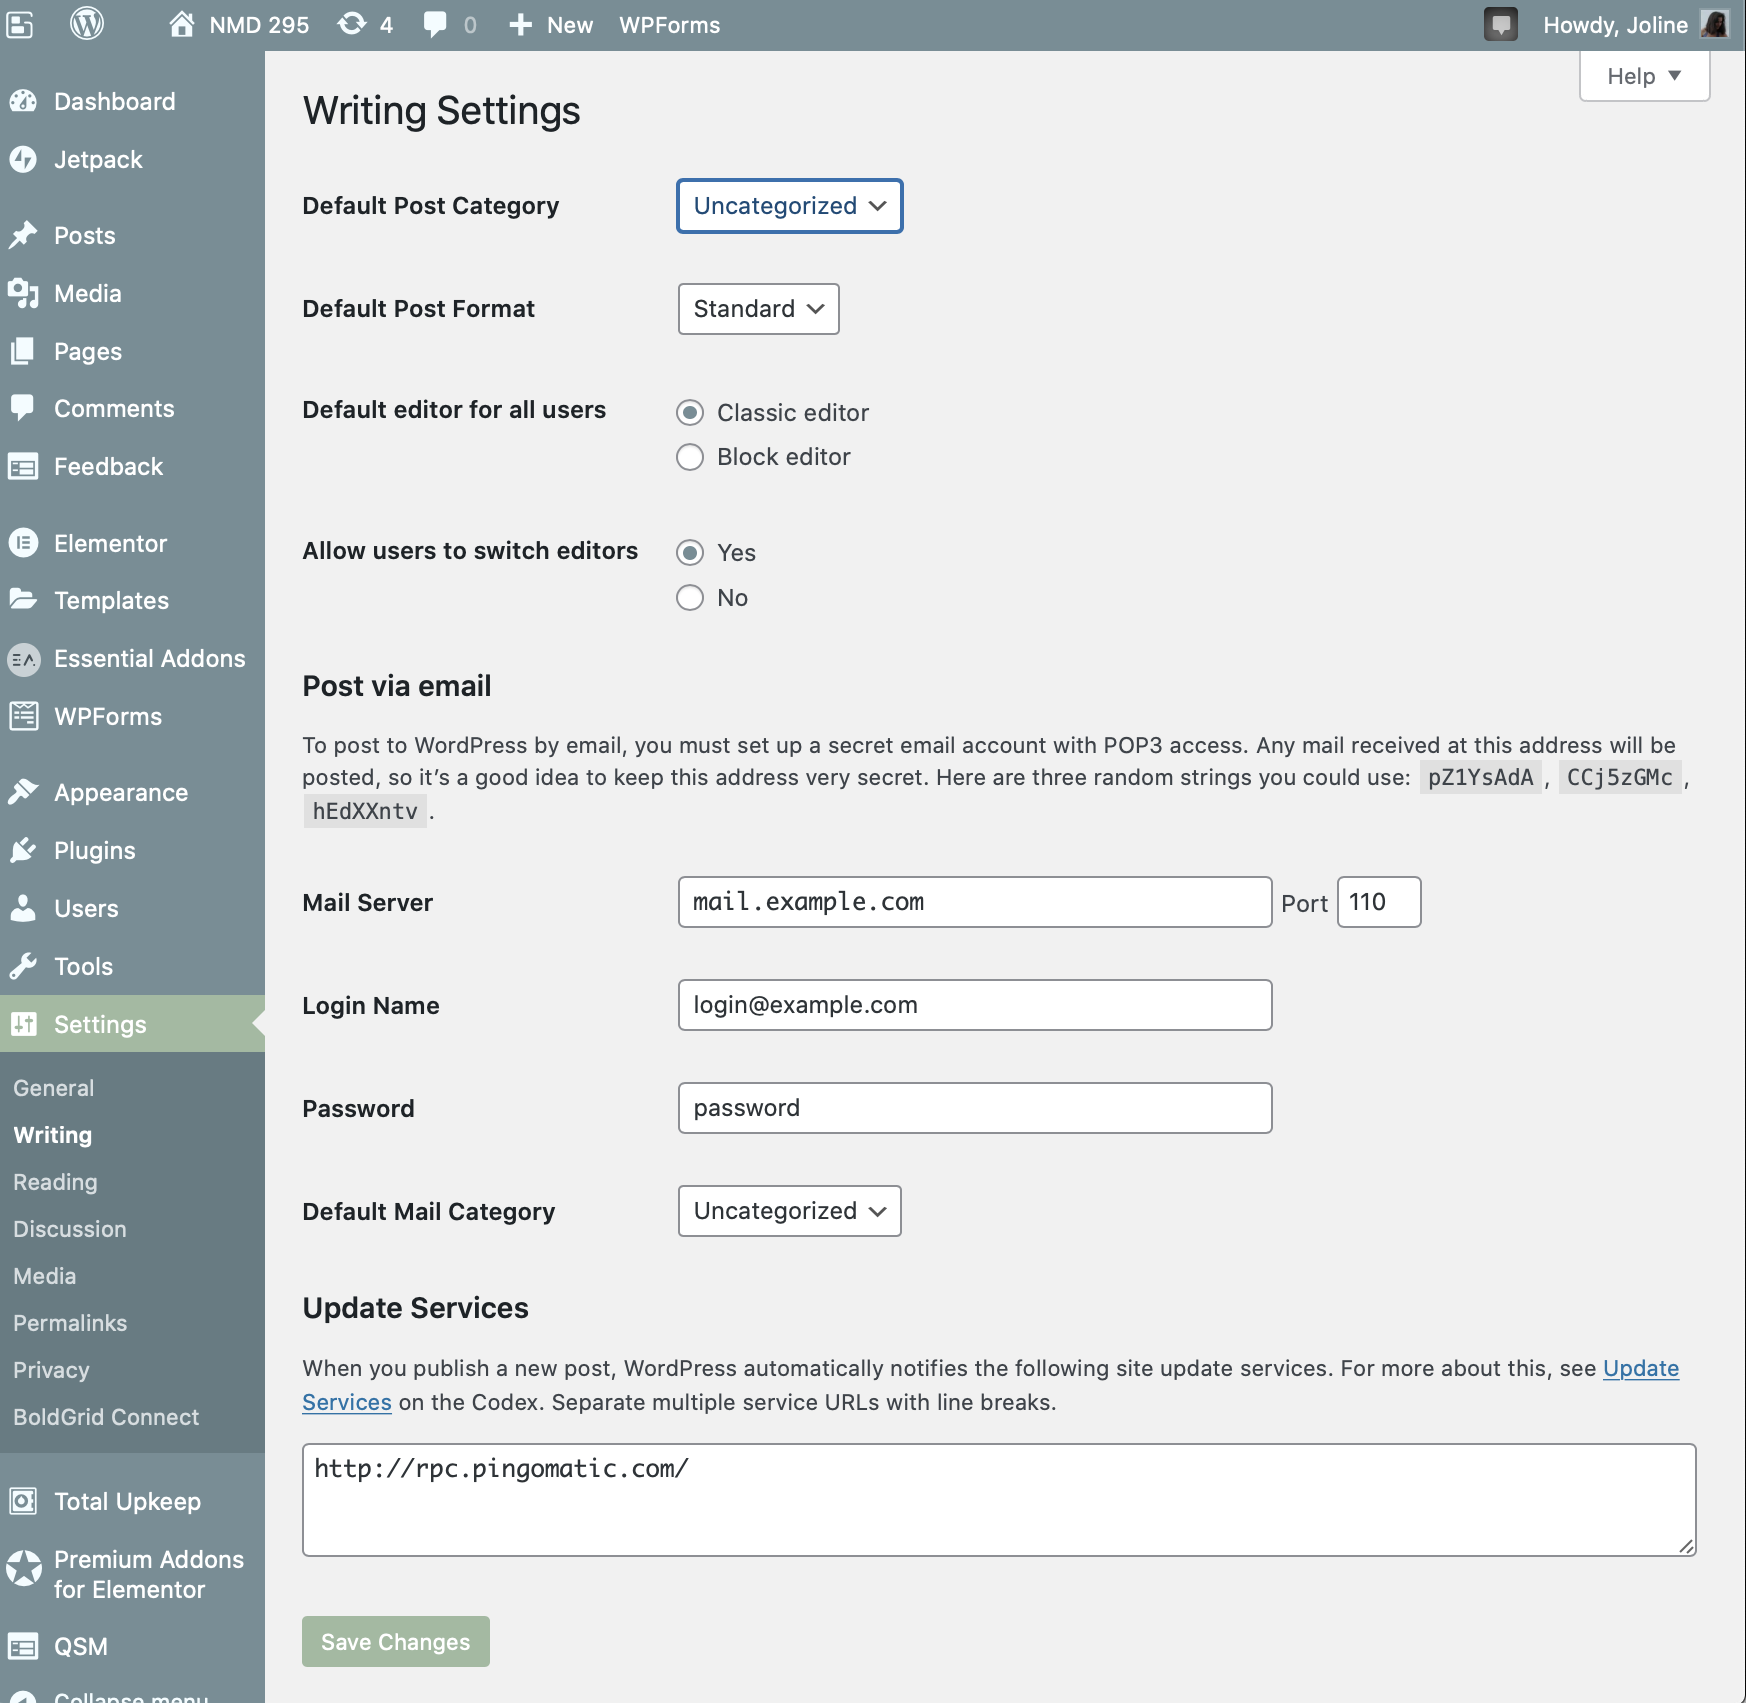Viewport: 1746px width, 1703px height.
Task: Select the Block editor radio button
Action: coord(690,457)
